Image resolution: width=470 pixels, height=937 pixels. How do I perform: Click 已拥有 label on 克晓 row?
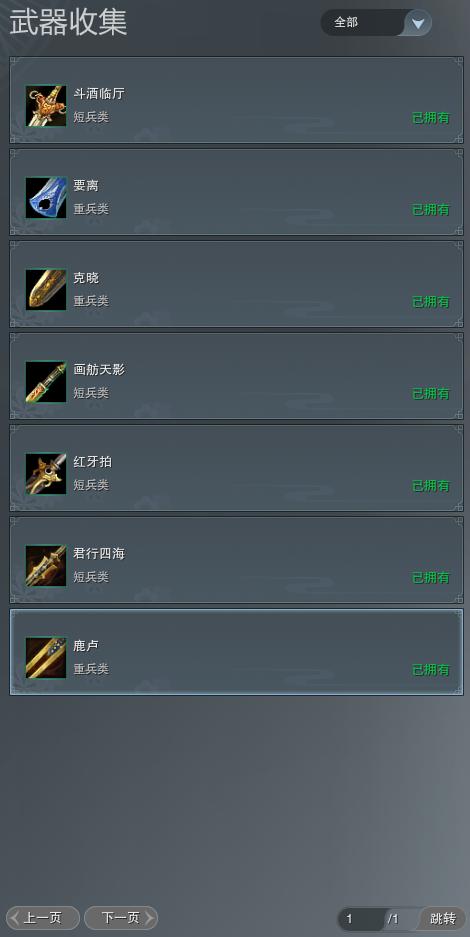coord(431,302)
